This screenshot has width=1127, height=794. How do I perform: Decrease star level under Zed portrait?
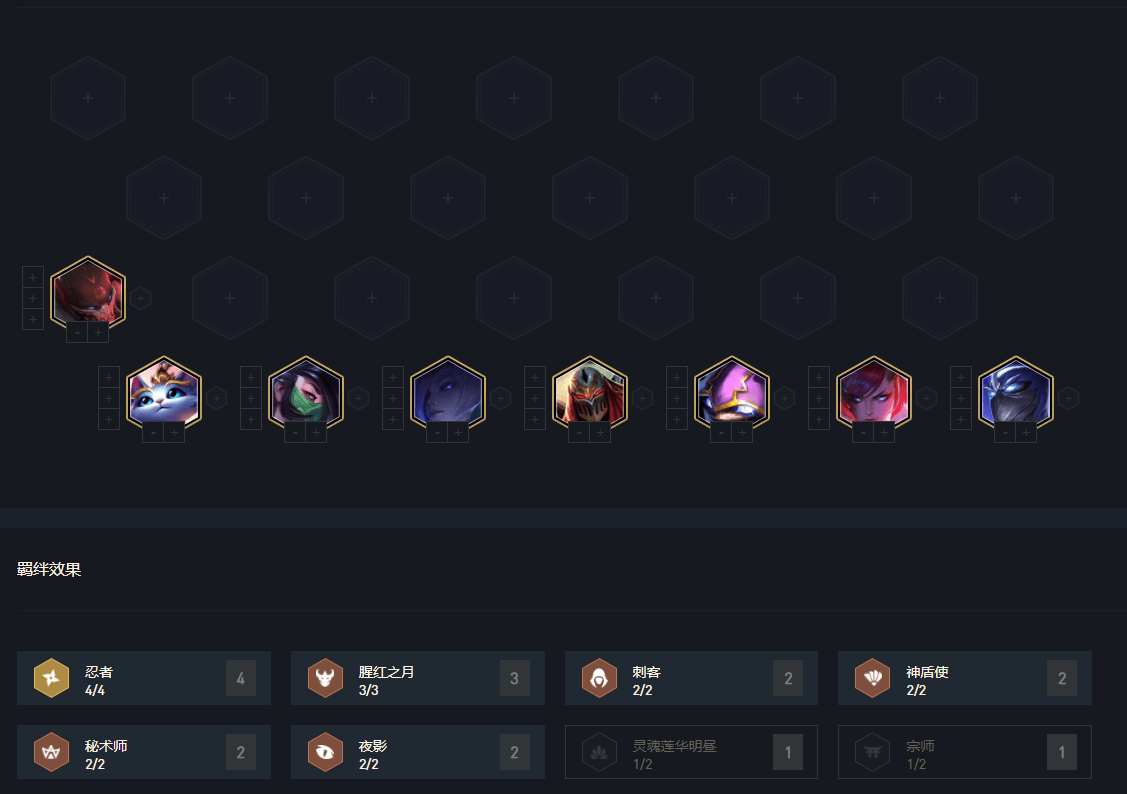coord(579,433)
